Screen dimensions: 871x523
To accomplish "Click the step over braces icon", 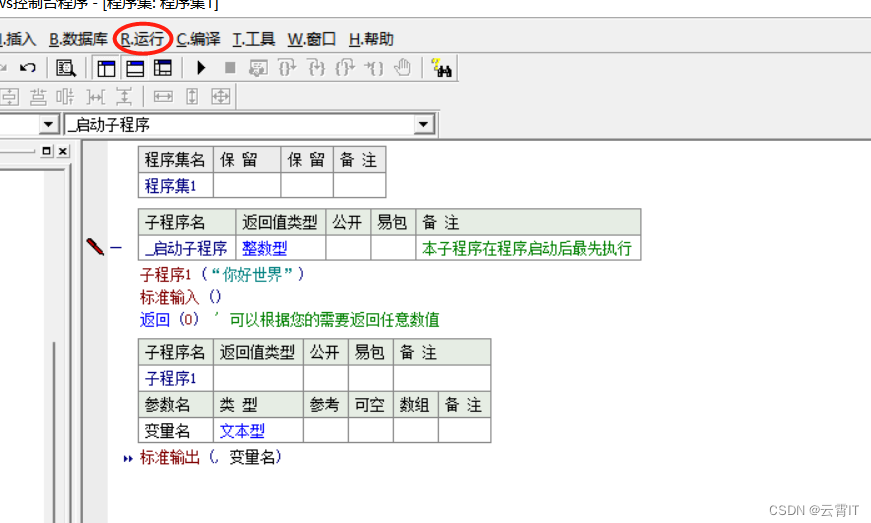I will tap(287, 68).
